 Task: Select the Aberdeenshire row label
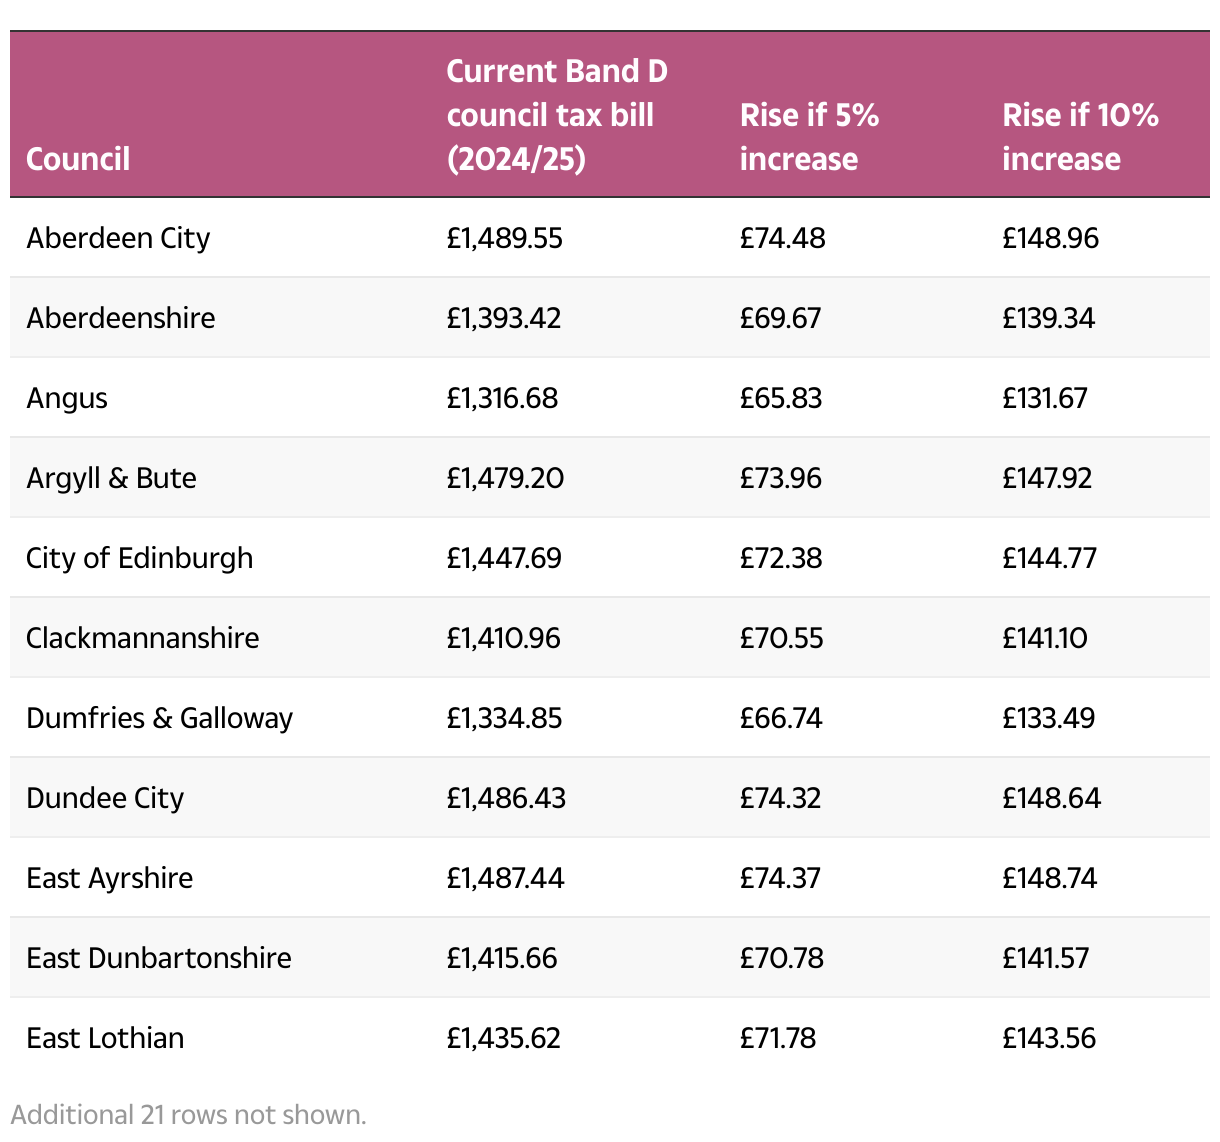pos(121,318)
